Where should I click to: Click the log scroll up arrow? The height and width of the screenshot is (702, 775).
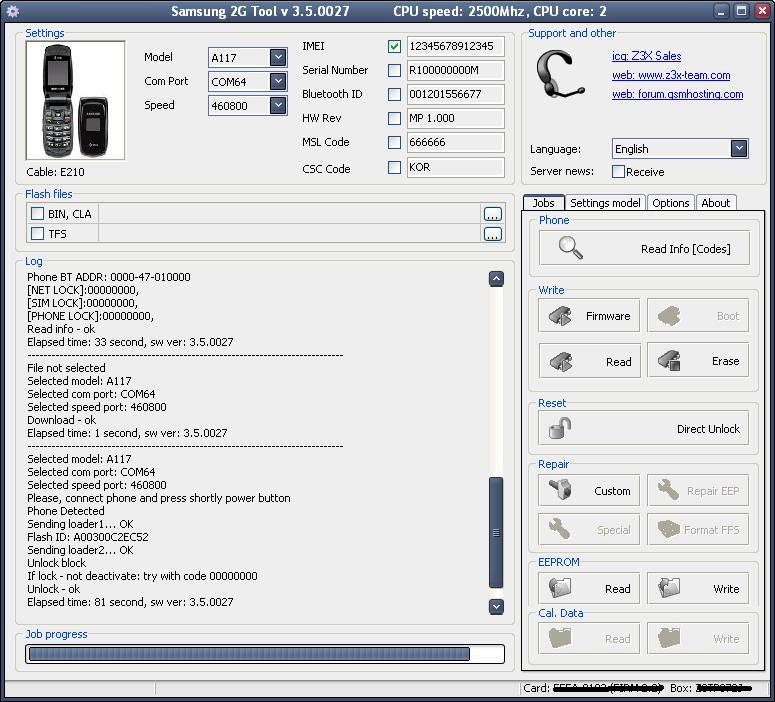coord(496,279)
